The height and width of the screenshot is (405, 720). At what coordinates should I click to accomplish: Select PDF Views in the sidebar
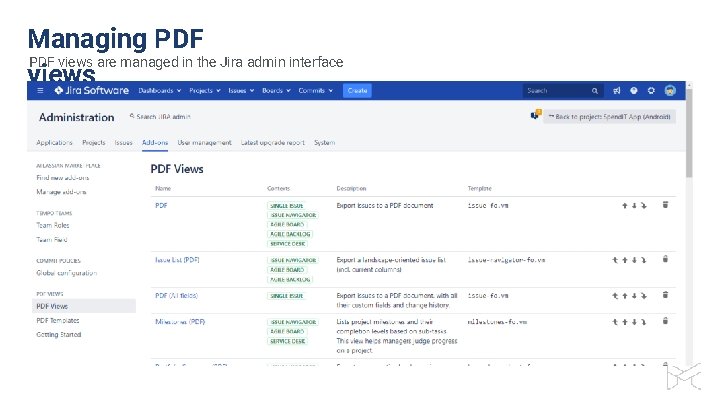point(84,306)
